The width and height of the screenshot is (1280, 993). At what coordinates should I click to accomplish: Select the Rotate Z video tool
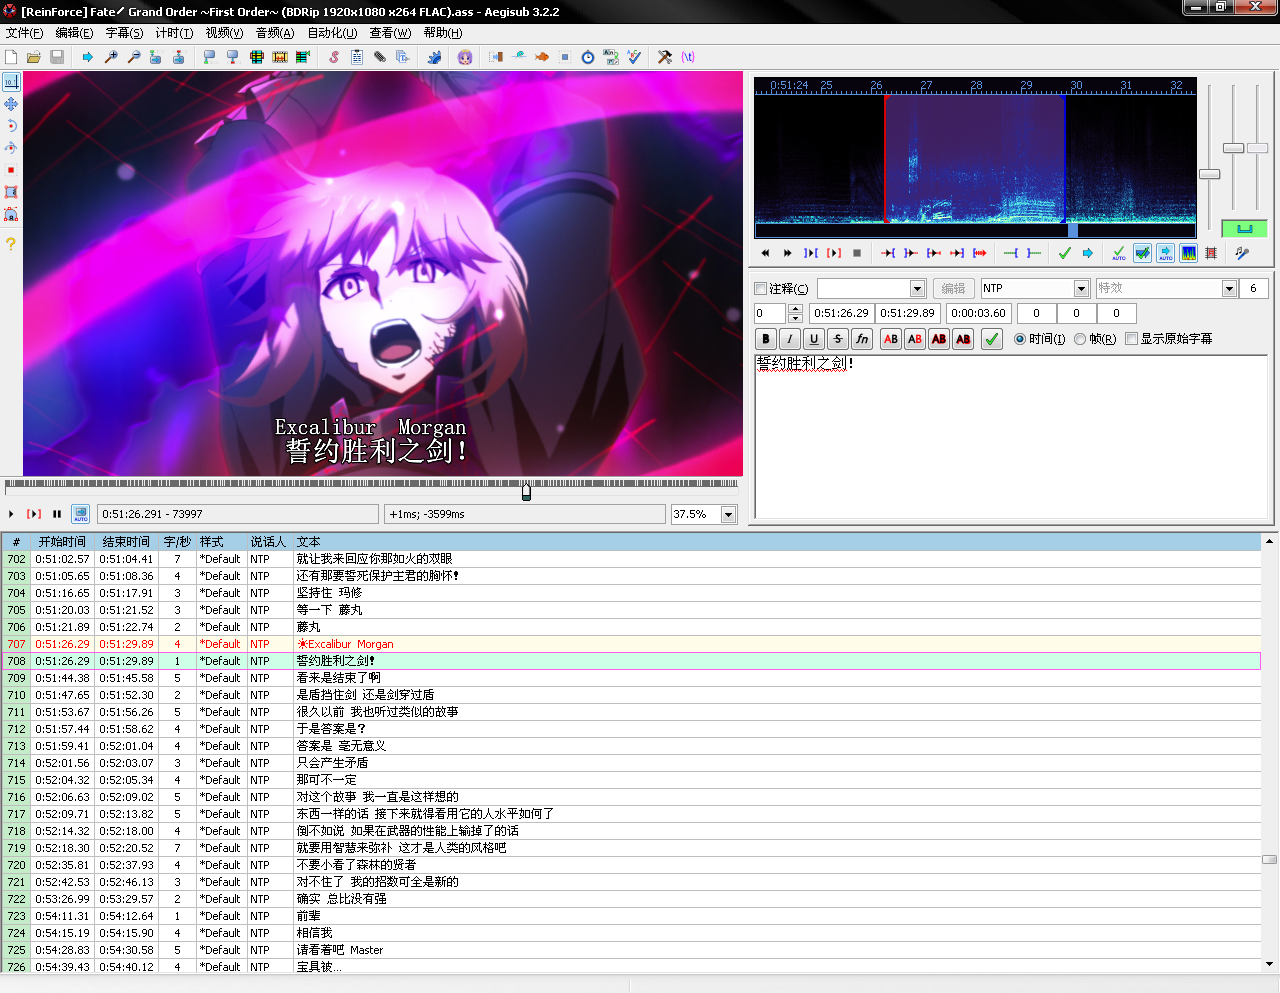11,126
